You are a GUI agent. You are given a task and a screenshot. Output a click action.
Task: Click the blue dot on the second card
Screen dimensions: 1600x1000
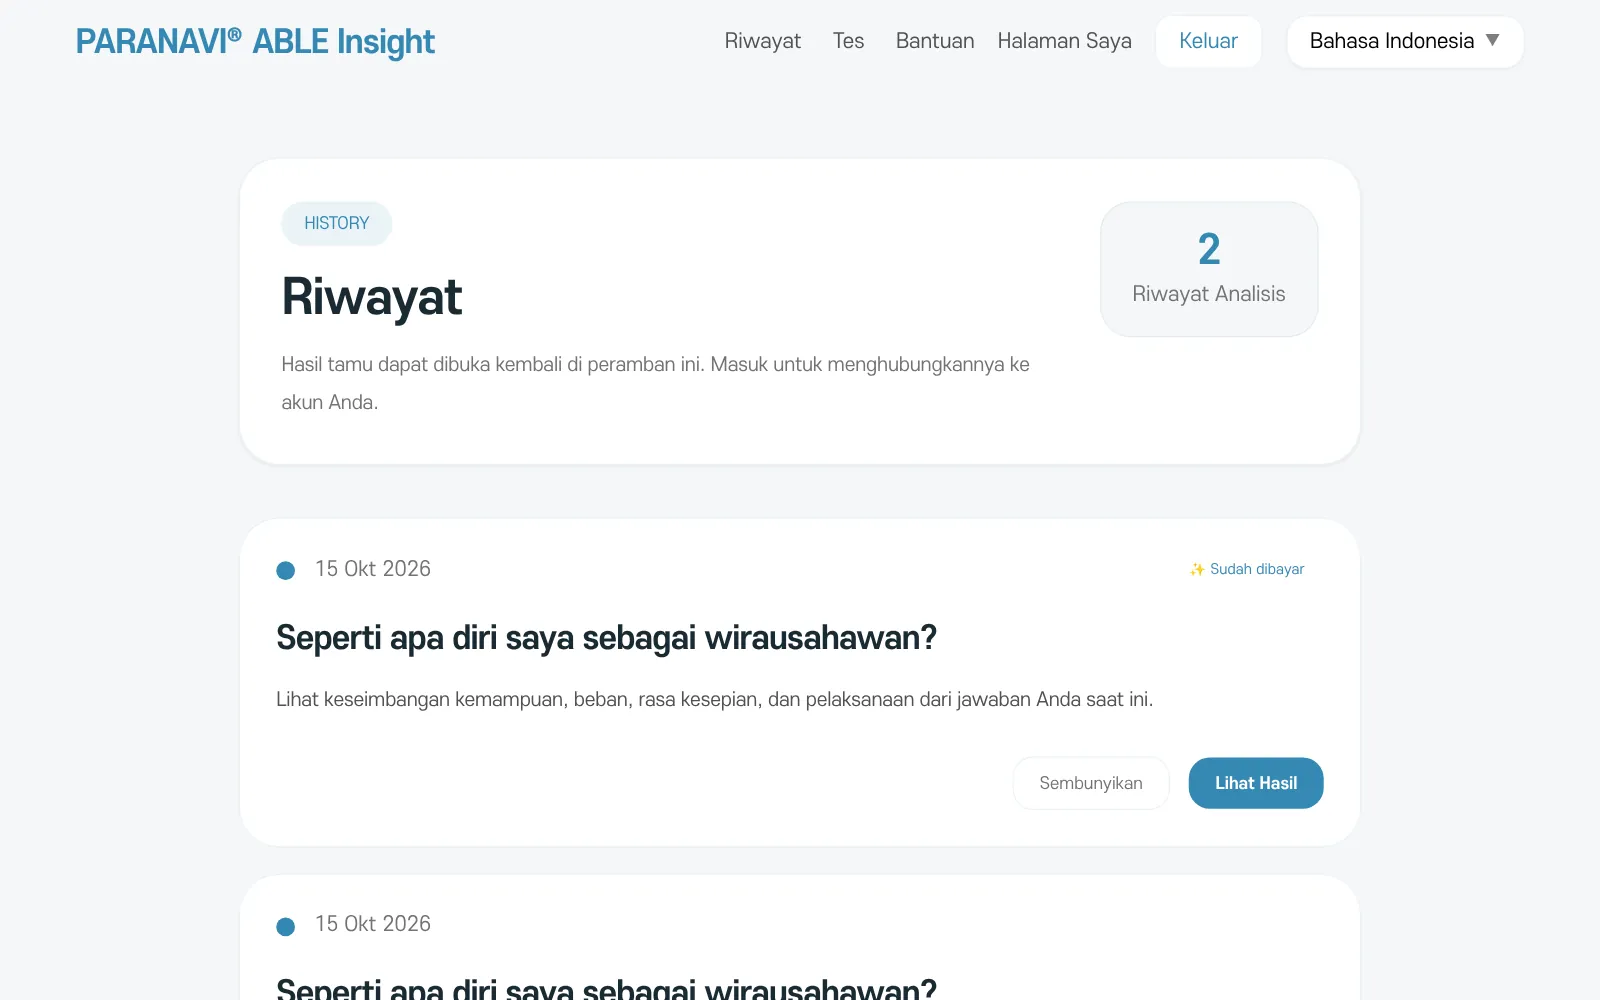pos(286,926)
